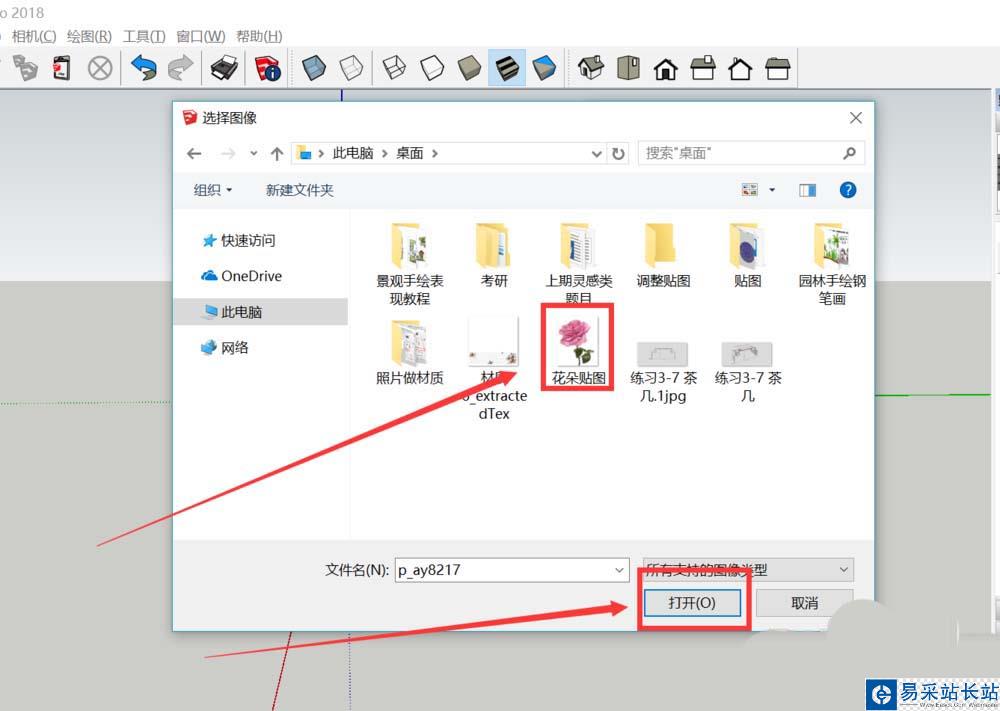Select the 园林手绘钢笔画 folder
Viewport: 1000px width, 711px height.
click(832, 265)
